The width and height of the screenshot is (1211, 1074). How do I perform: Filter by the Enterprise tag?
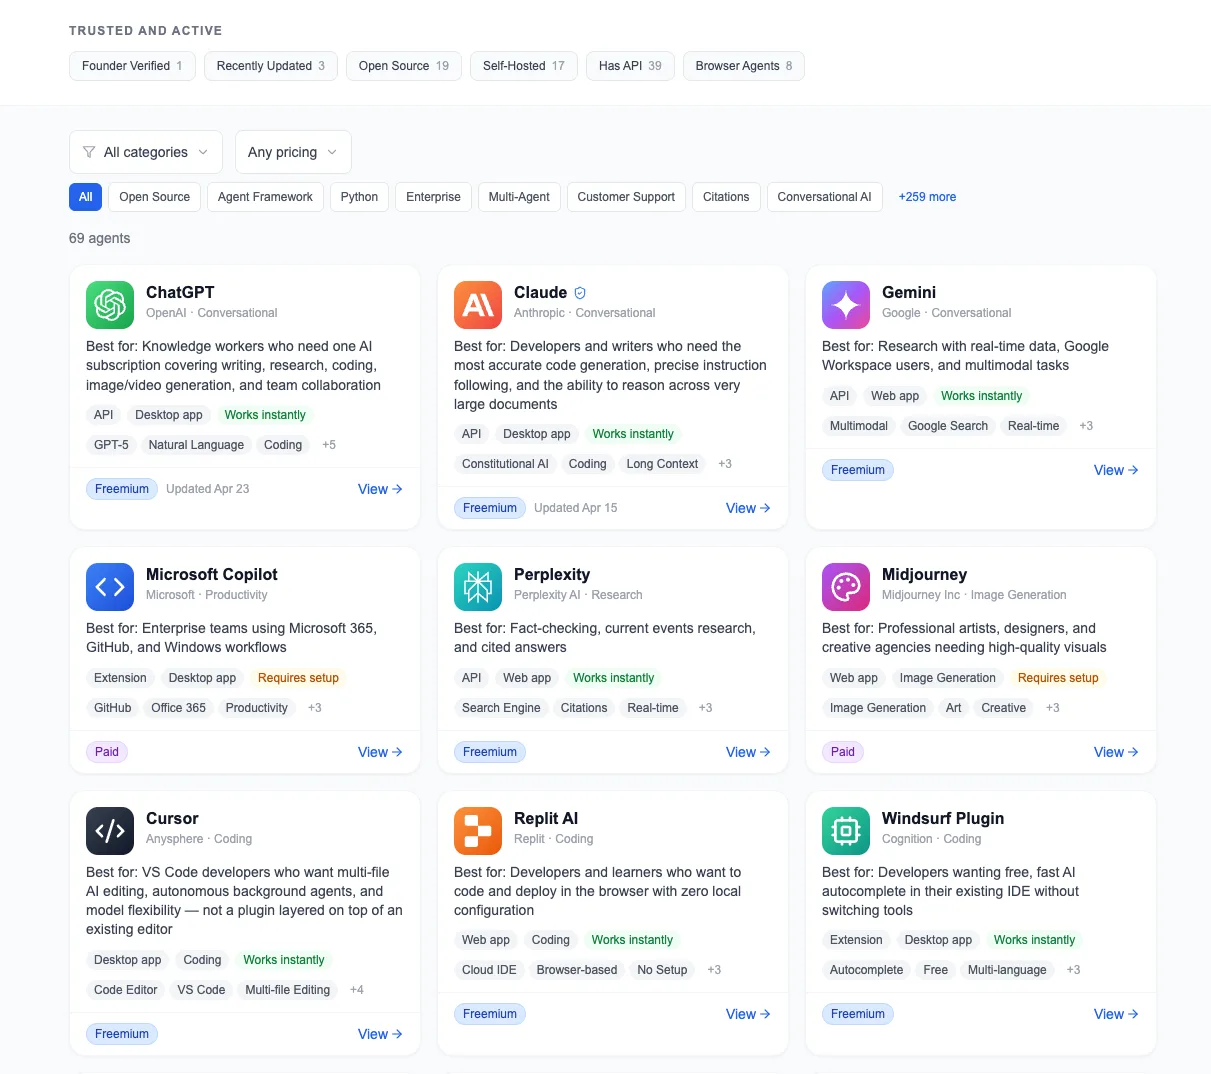click(433, 197)
